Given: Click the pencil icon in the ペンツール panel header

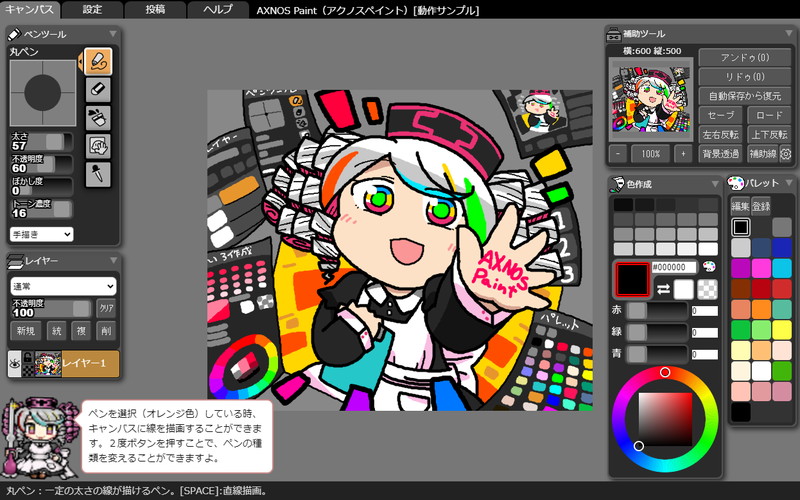Looking at the screenshot, I should [x=14, y=34].
